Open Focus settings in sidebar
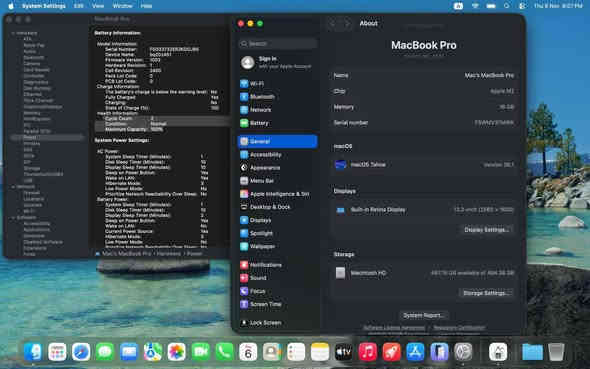Screen dimensions: 590x369 [x=278, y=291]
